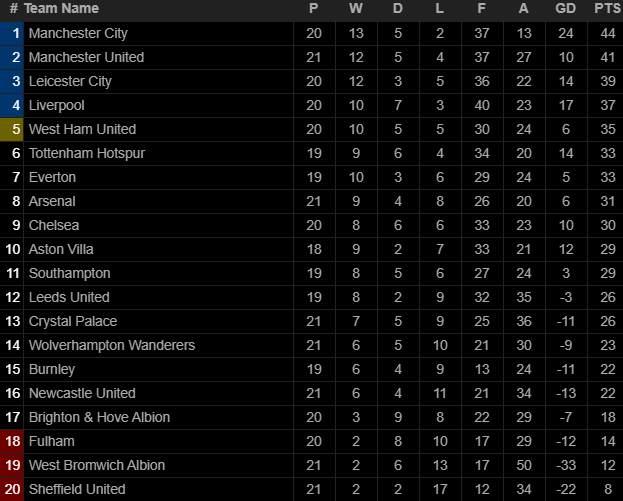Open the Arsenal team entry
The height and width of the screenshot is (501, 623).
(52, 201)
